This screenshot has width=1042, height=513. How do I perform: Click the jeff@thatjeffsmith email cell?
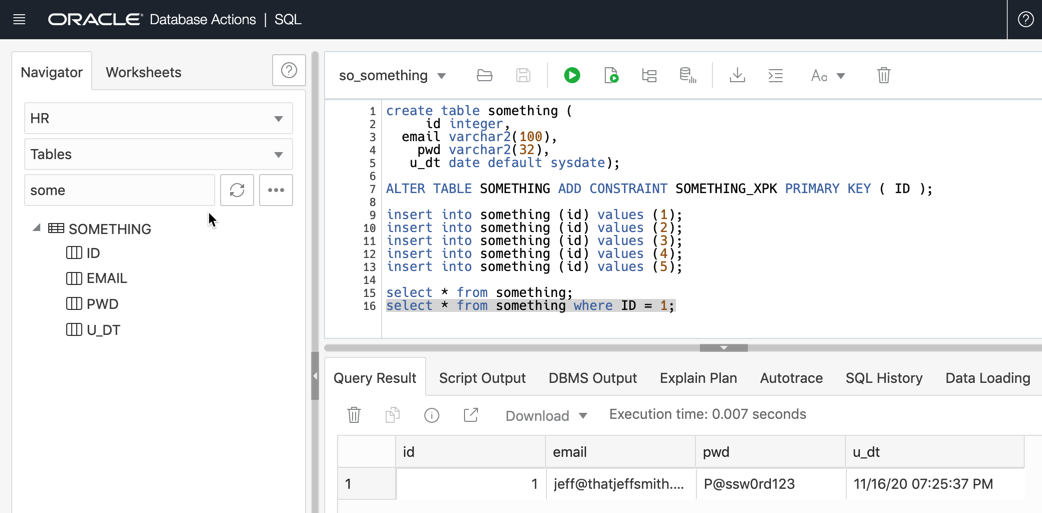point(621,484)
